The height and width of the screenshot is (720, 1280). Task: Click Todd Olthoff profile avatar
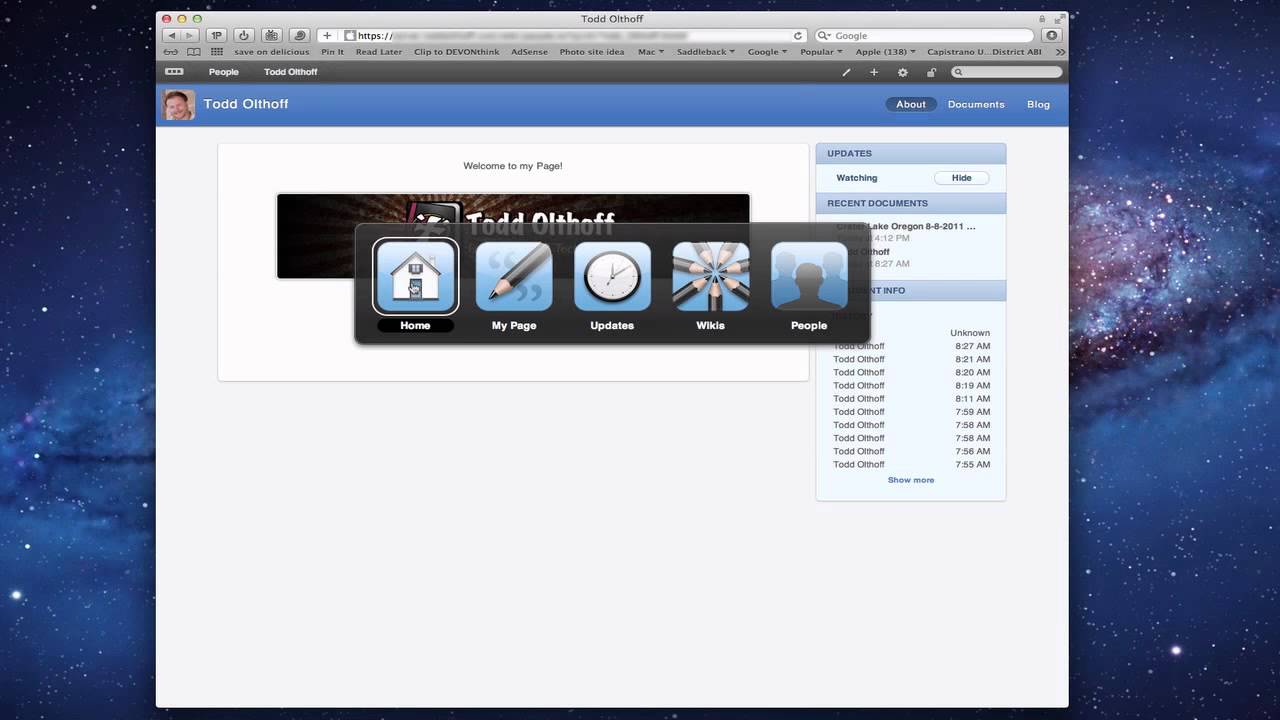pyautogui.click(x=179, y=105)
